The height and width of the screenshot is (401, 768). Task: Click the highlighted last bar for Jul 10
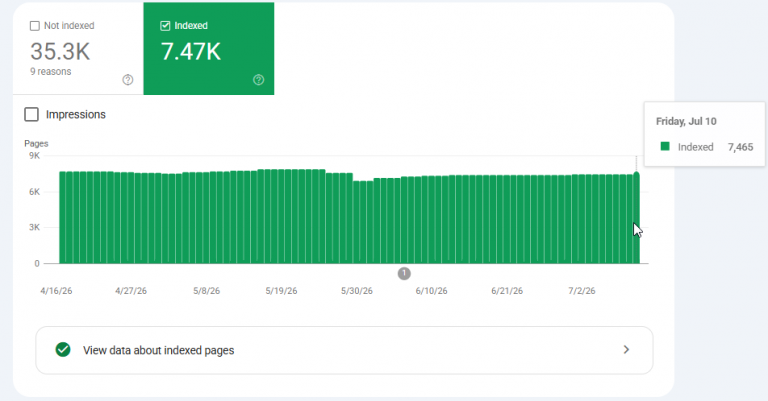636,218
